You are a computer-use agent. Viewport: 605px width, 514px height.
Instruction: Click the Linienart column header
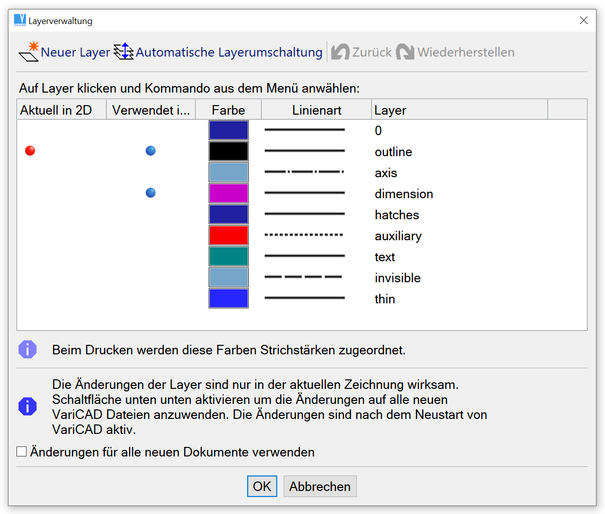tap(317, 110)
